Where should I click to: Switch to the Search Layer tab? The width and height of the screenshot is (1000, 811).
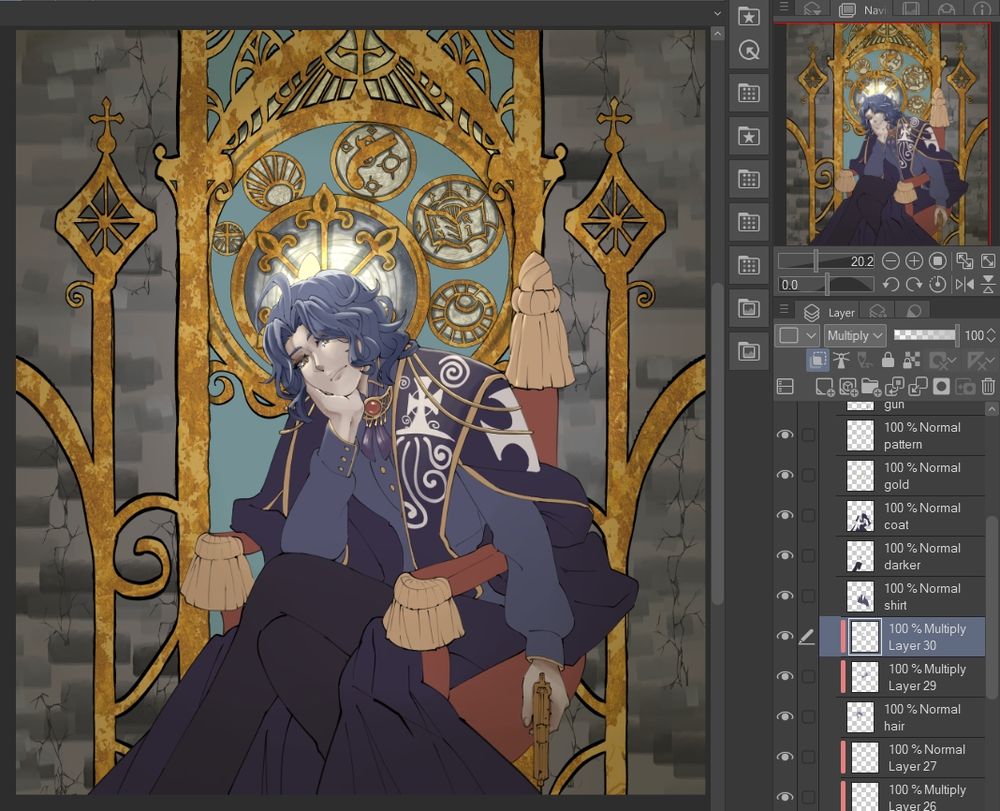point(878,312)
